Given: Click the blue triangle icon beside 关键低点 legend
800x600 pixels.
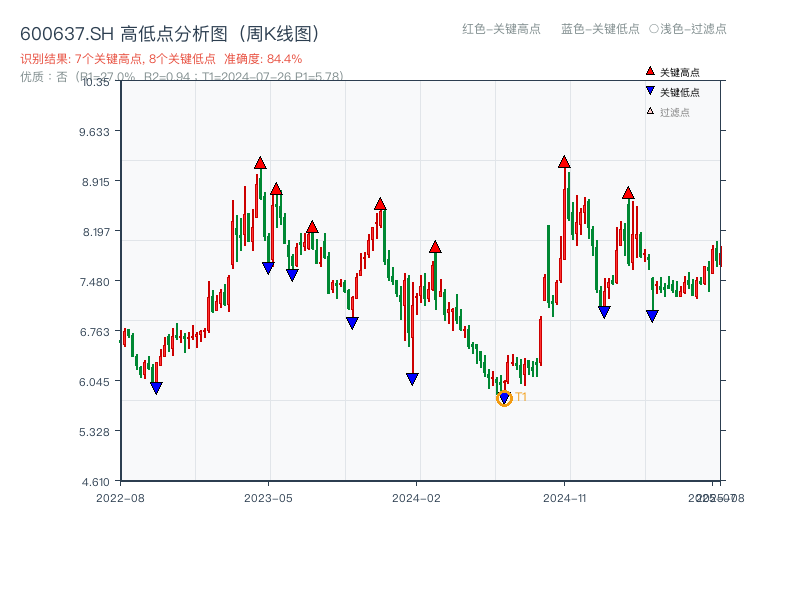Looking at the screenshot, I should [648, 89].
